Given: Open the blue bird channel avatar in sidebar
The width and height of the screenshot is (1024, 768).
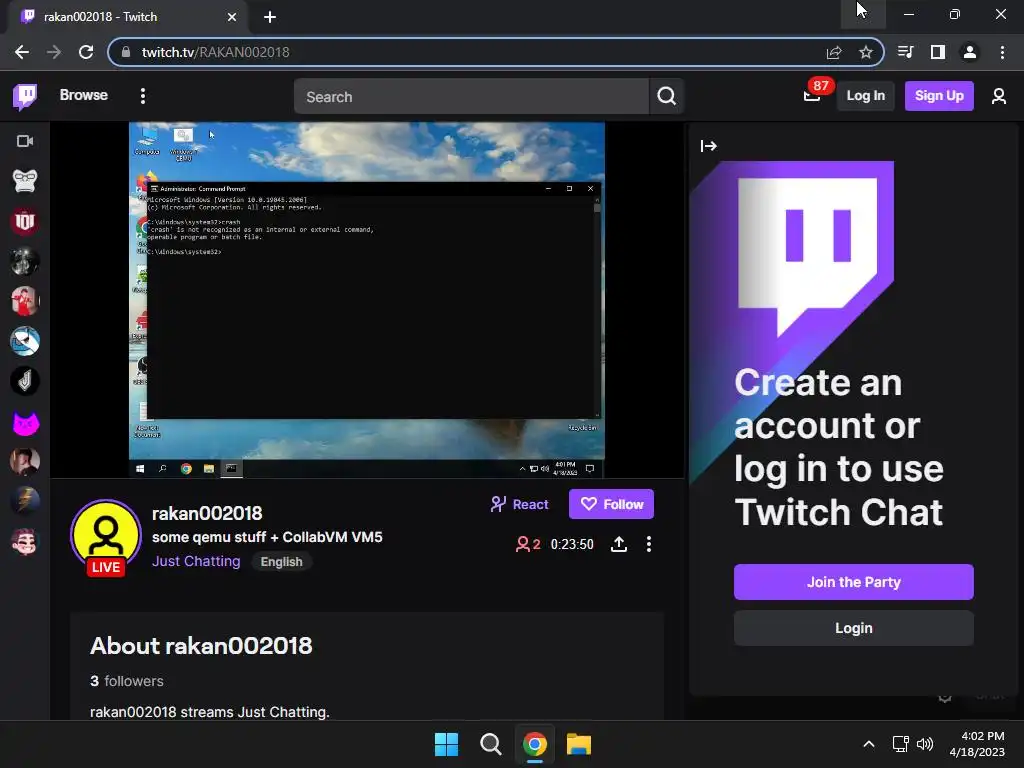Looking at the screenshot, I should coord(25,341).
